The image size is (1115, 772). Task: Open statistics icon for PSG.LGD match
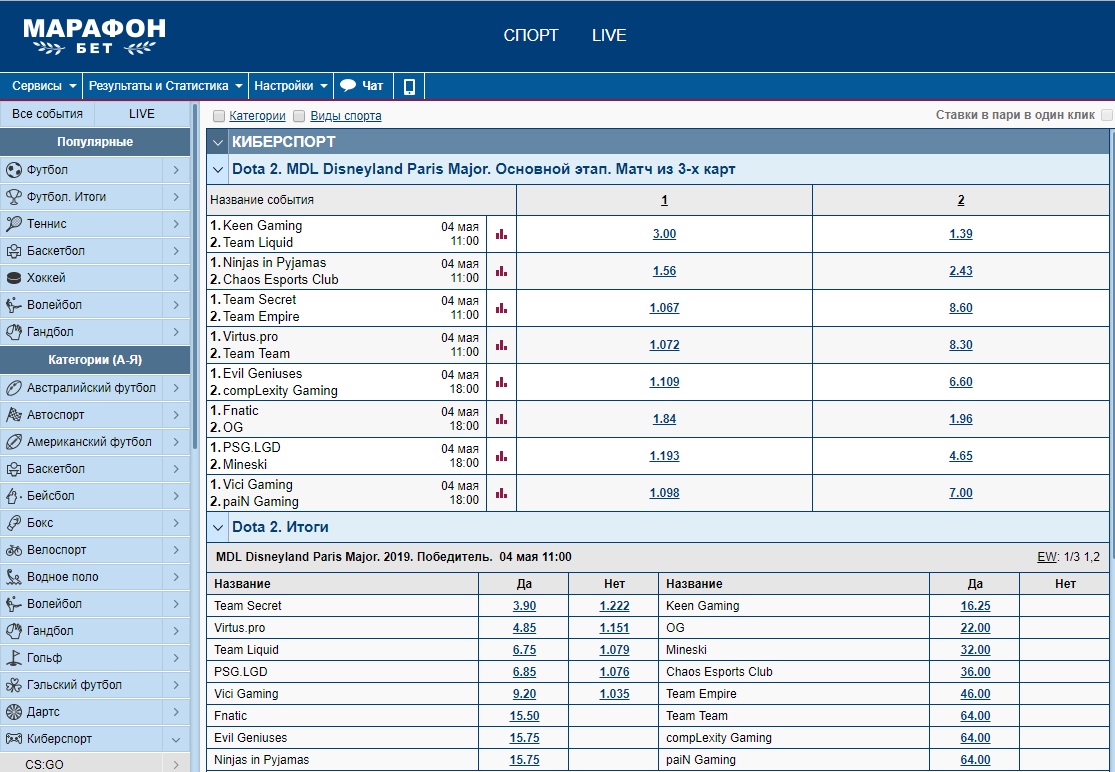point(501,456)
